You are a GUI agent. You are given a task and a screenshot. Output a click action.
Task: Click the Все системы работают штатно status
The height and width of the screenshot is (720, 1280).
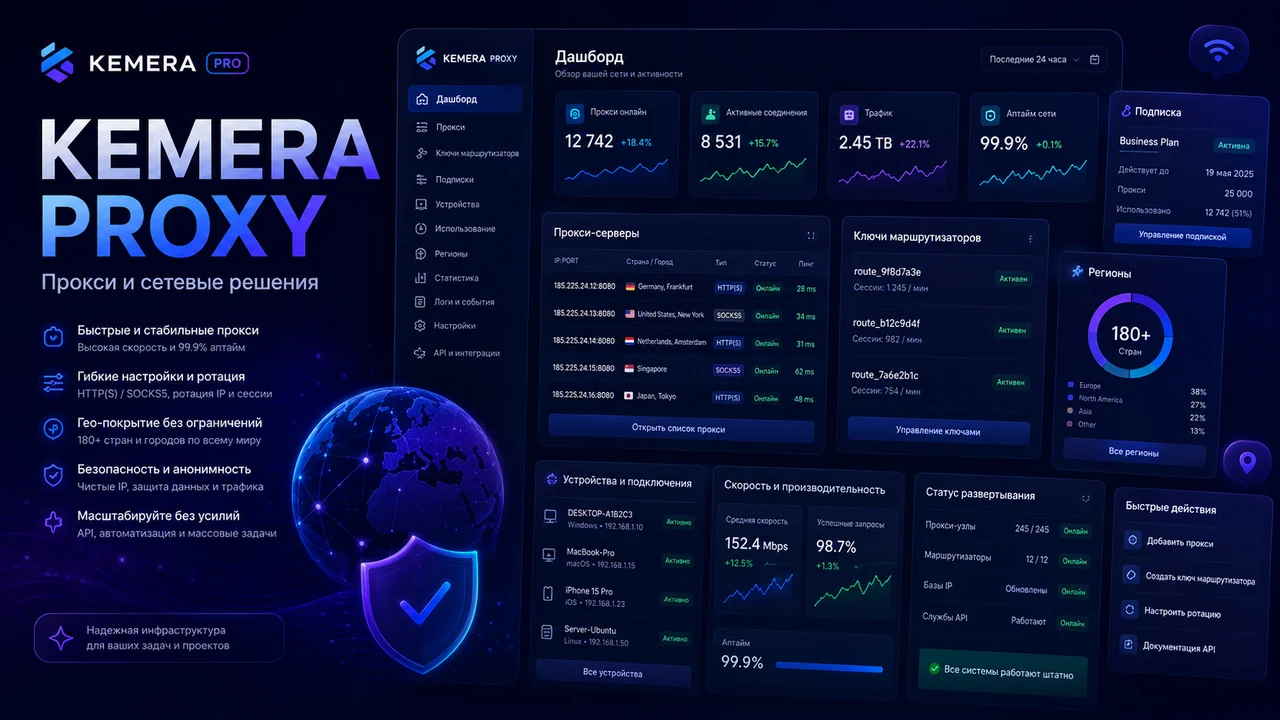[1001, 671]
